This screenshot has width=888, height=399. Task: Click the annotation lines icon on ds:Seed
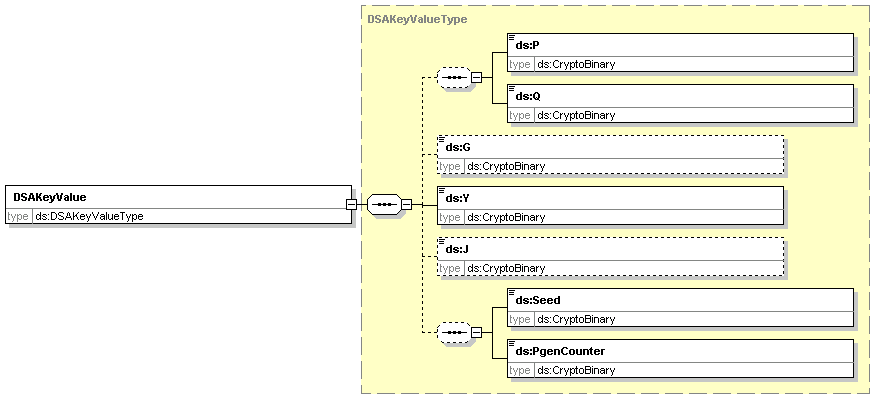[x=512, y=293]
